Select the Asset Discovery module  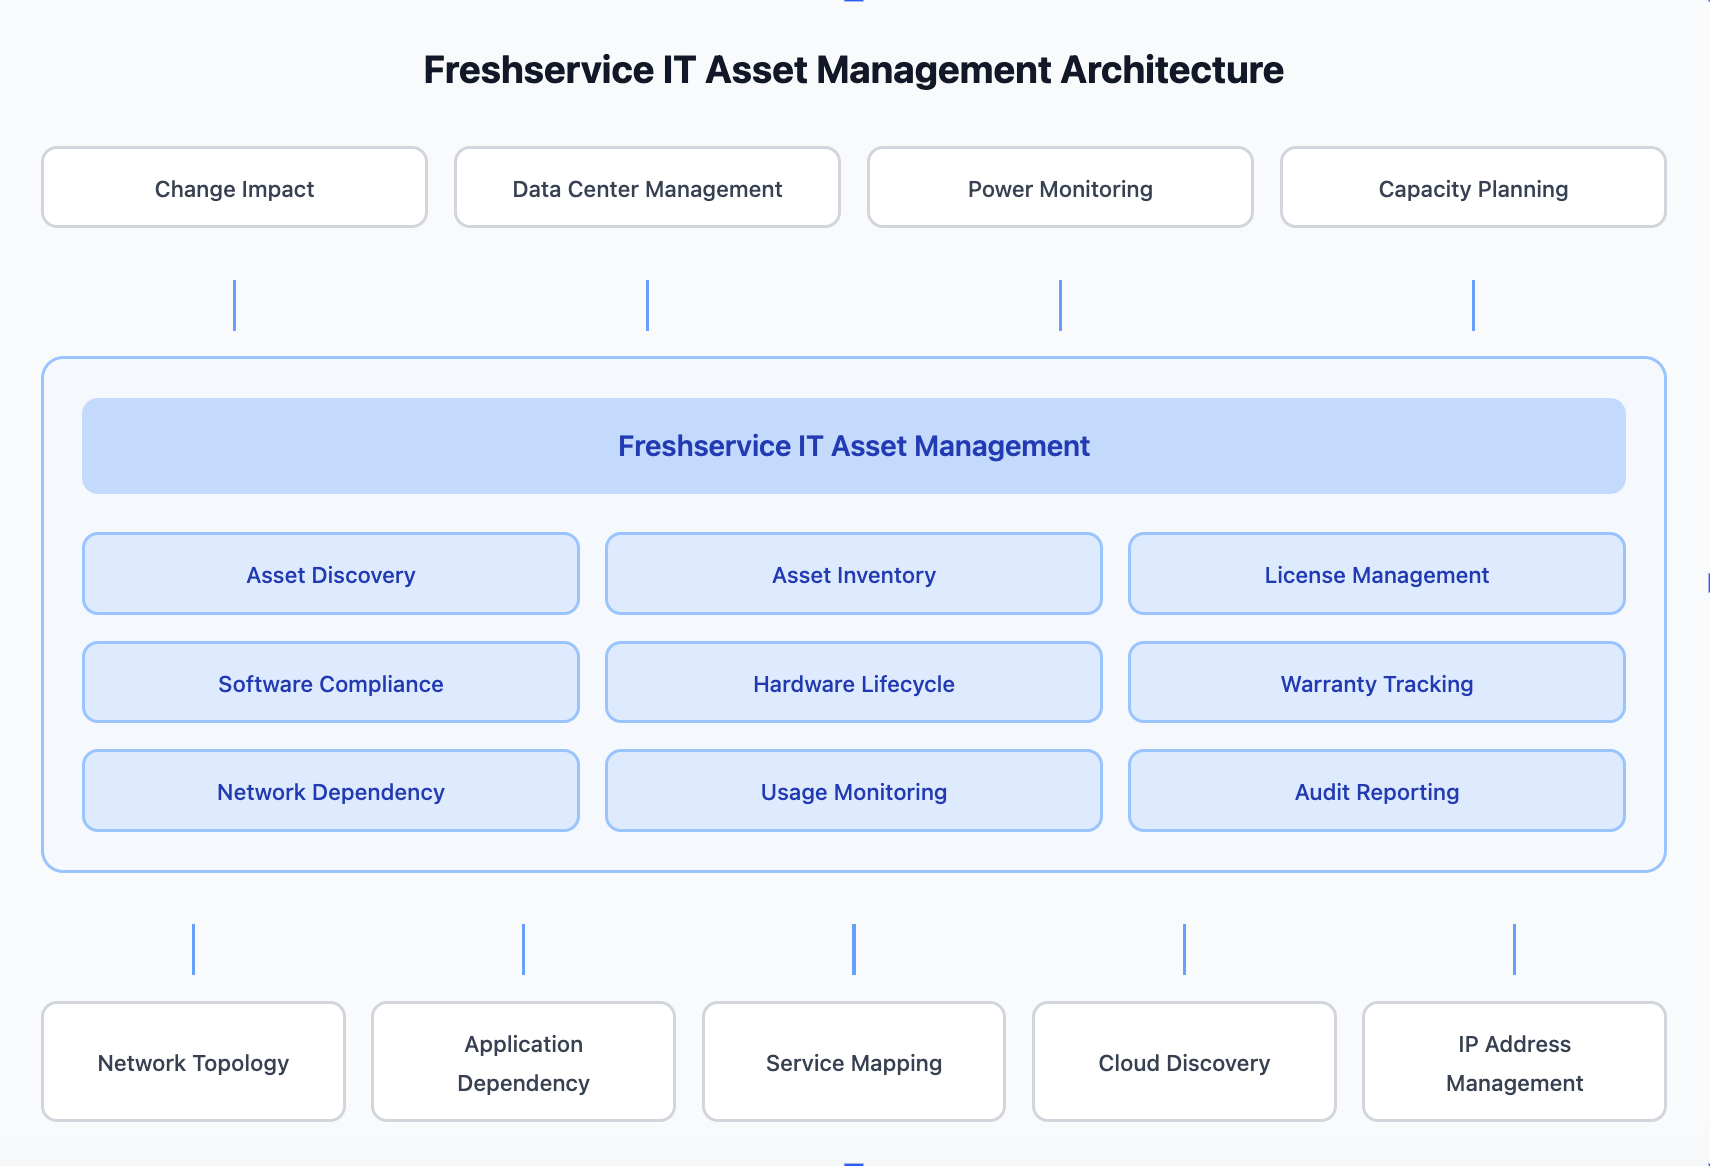[331, 574]
